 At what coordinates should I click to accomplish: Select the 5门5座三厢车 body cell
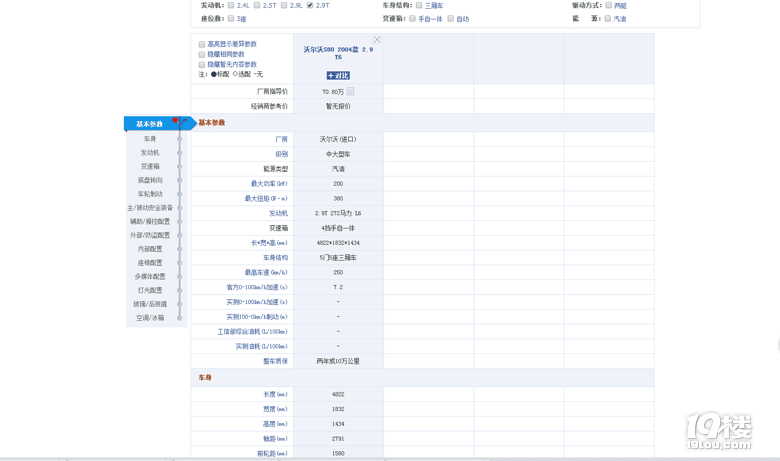(338, 258)
